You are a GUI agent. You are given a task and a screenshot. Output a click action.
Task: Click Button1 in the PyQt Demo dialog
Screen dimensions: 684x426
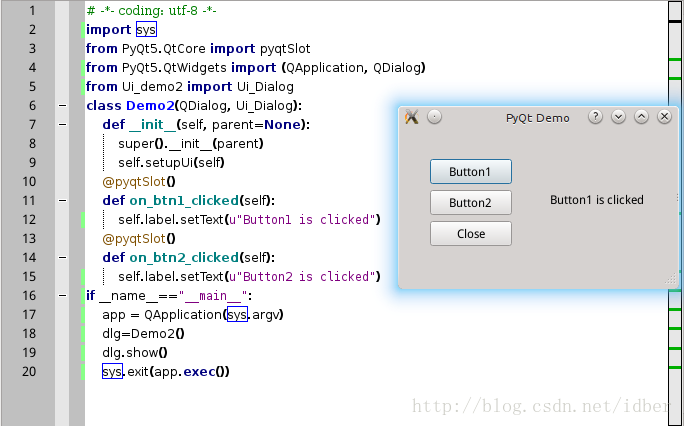471,171
